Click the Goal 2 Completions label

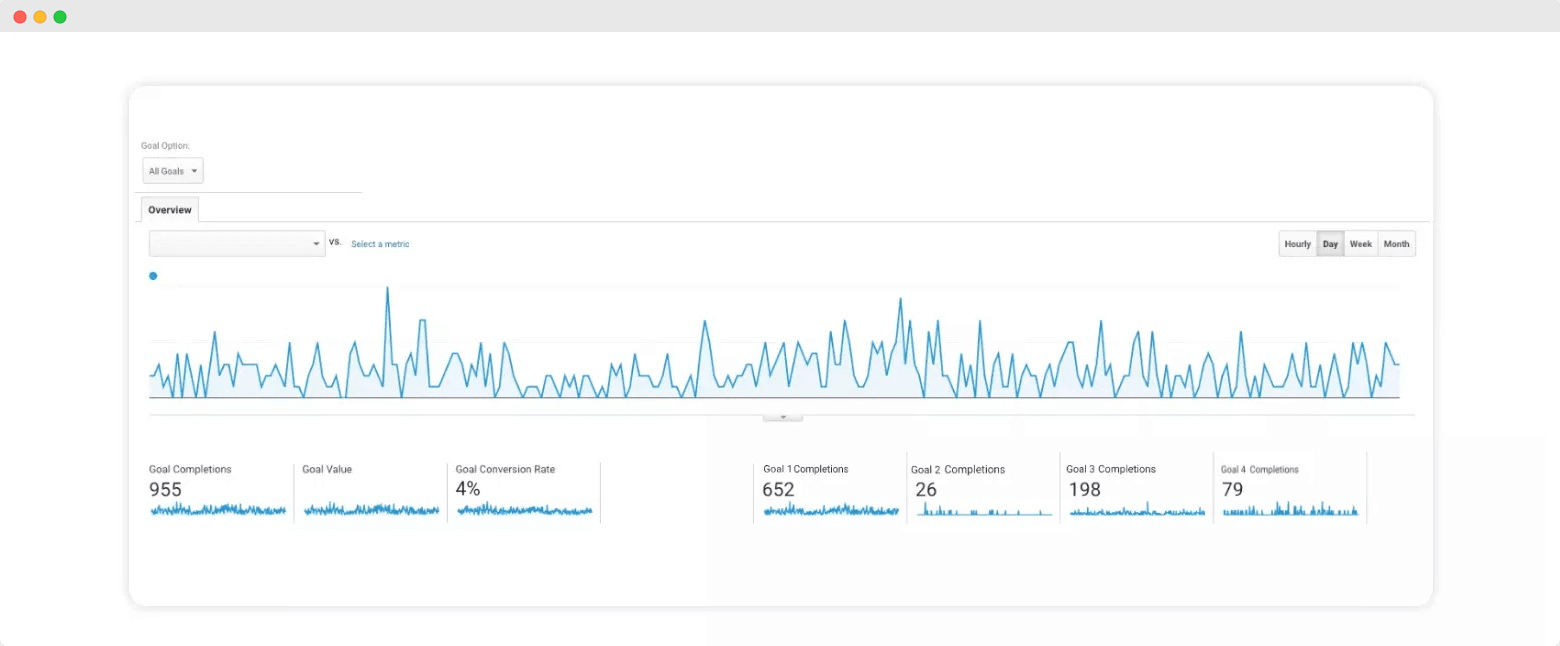tap(958, 470)
